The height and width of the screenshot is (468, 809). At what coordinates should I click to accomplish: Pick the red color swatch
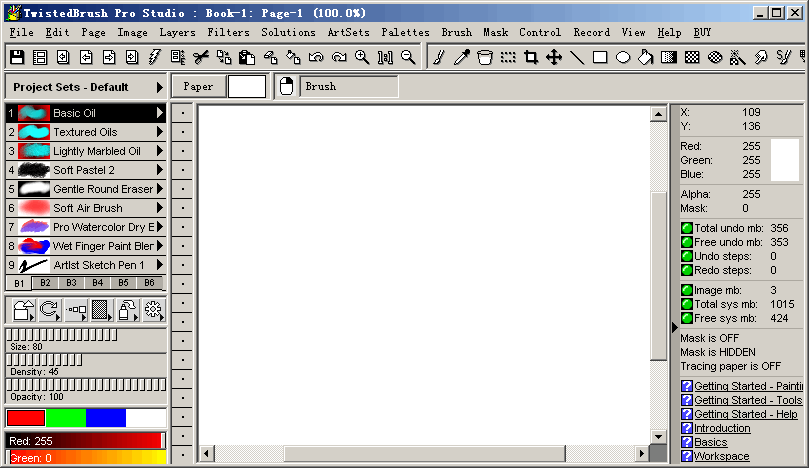[x=26, y=418]
